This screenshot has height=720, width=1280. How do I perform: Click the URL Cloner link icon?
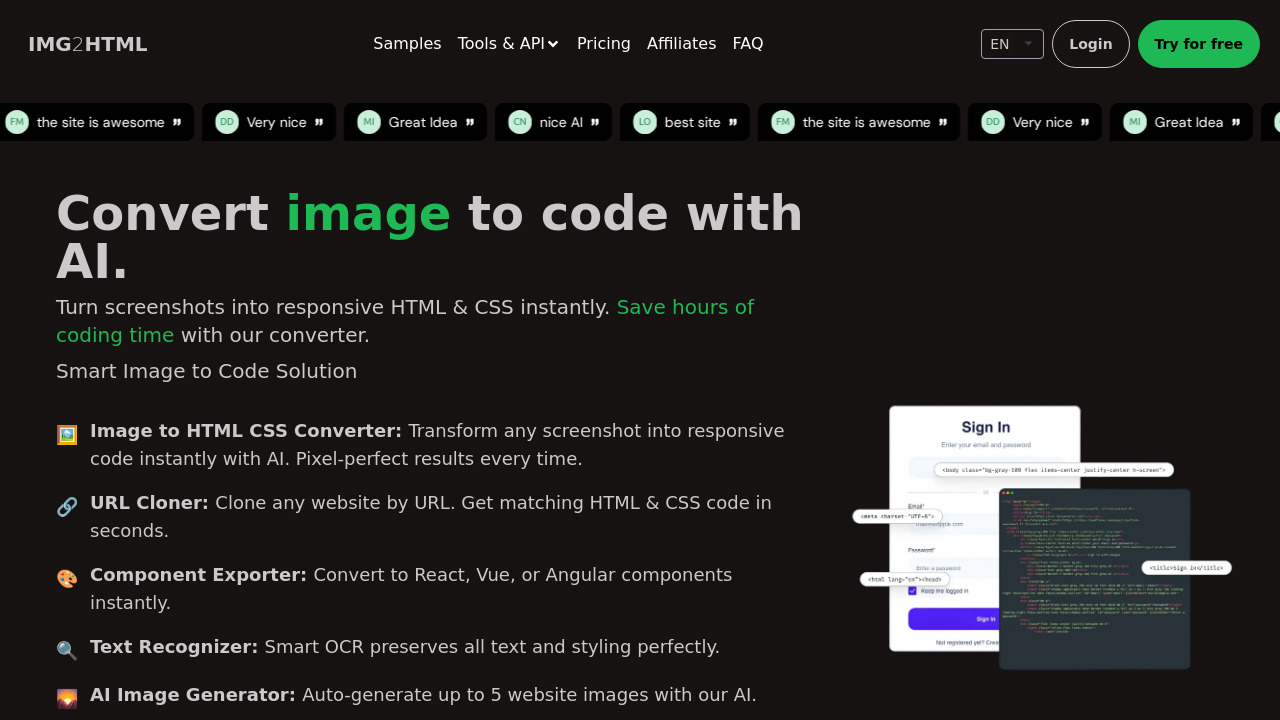tap(66, 506)
